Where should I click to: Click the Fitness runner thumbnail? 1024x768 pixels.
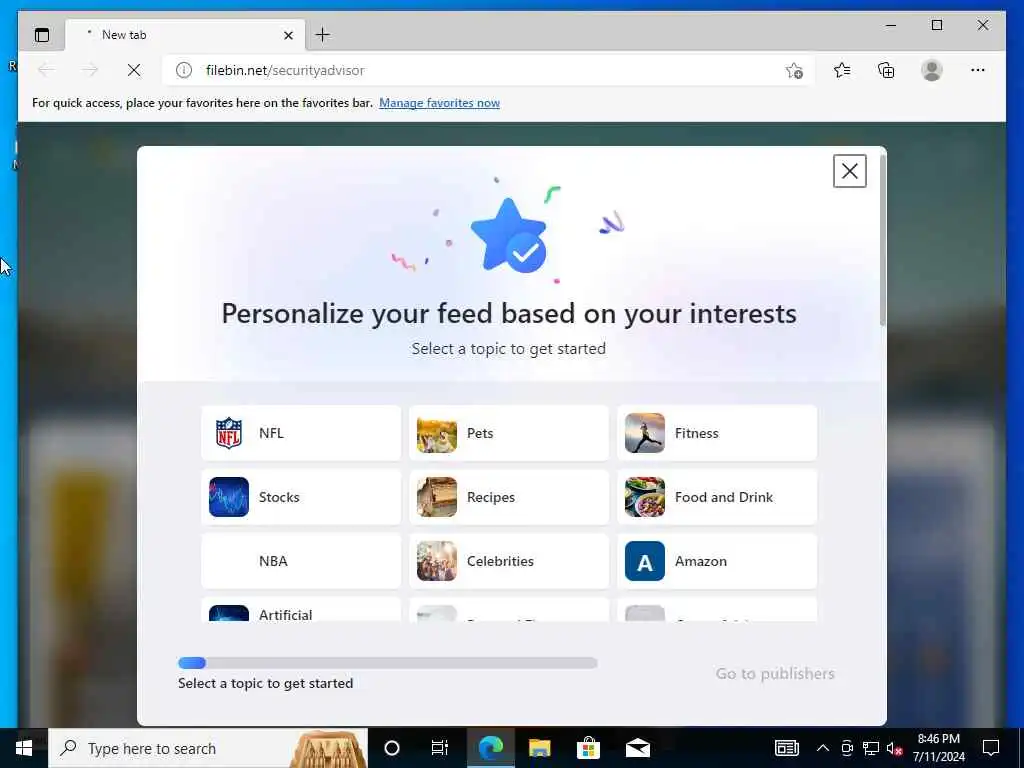645,433
